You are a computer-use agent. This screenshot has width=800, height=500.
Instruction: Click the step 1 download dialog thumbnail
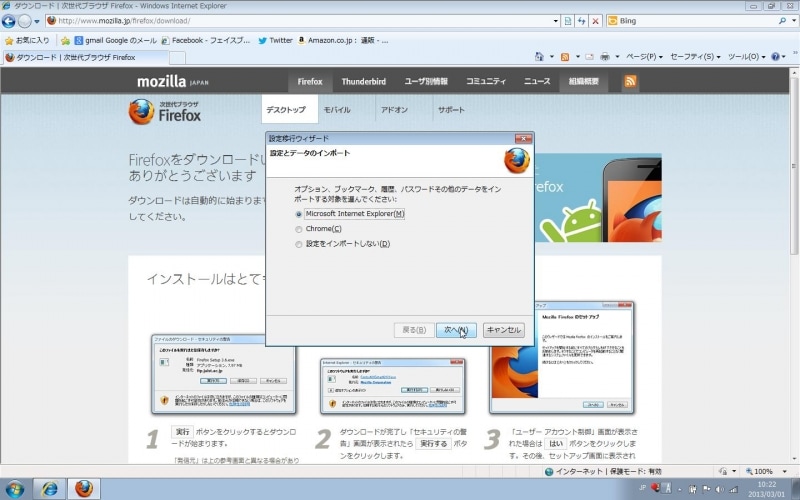224,373
